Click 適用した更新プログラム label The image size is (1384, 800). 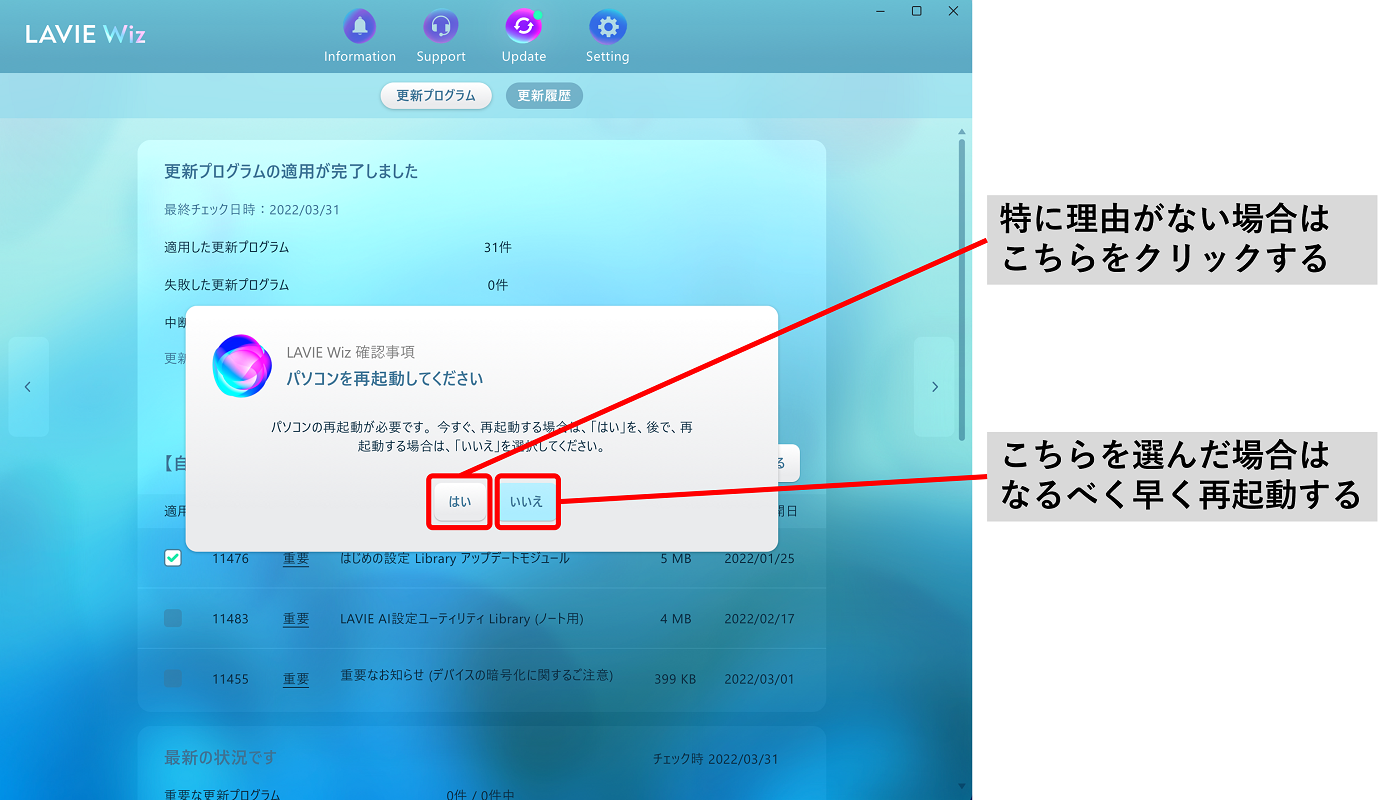pyautogui.click(x=226, y=247)
